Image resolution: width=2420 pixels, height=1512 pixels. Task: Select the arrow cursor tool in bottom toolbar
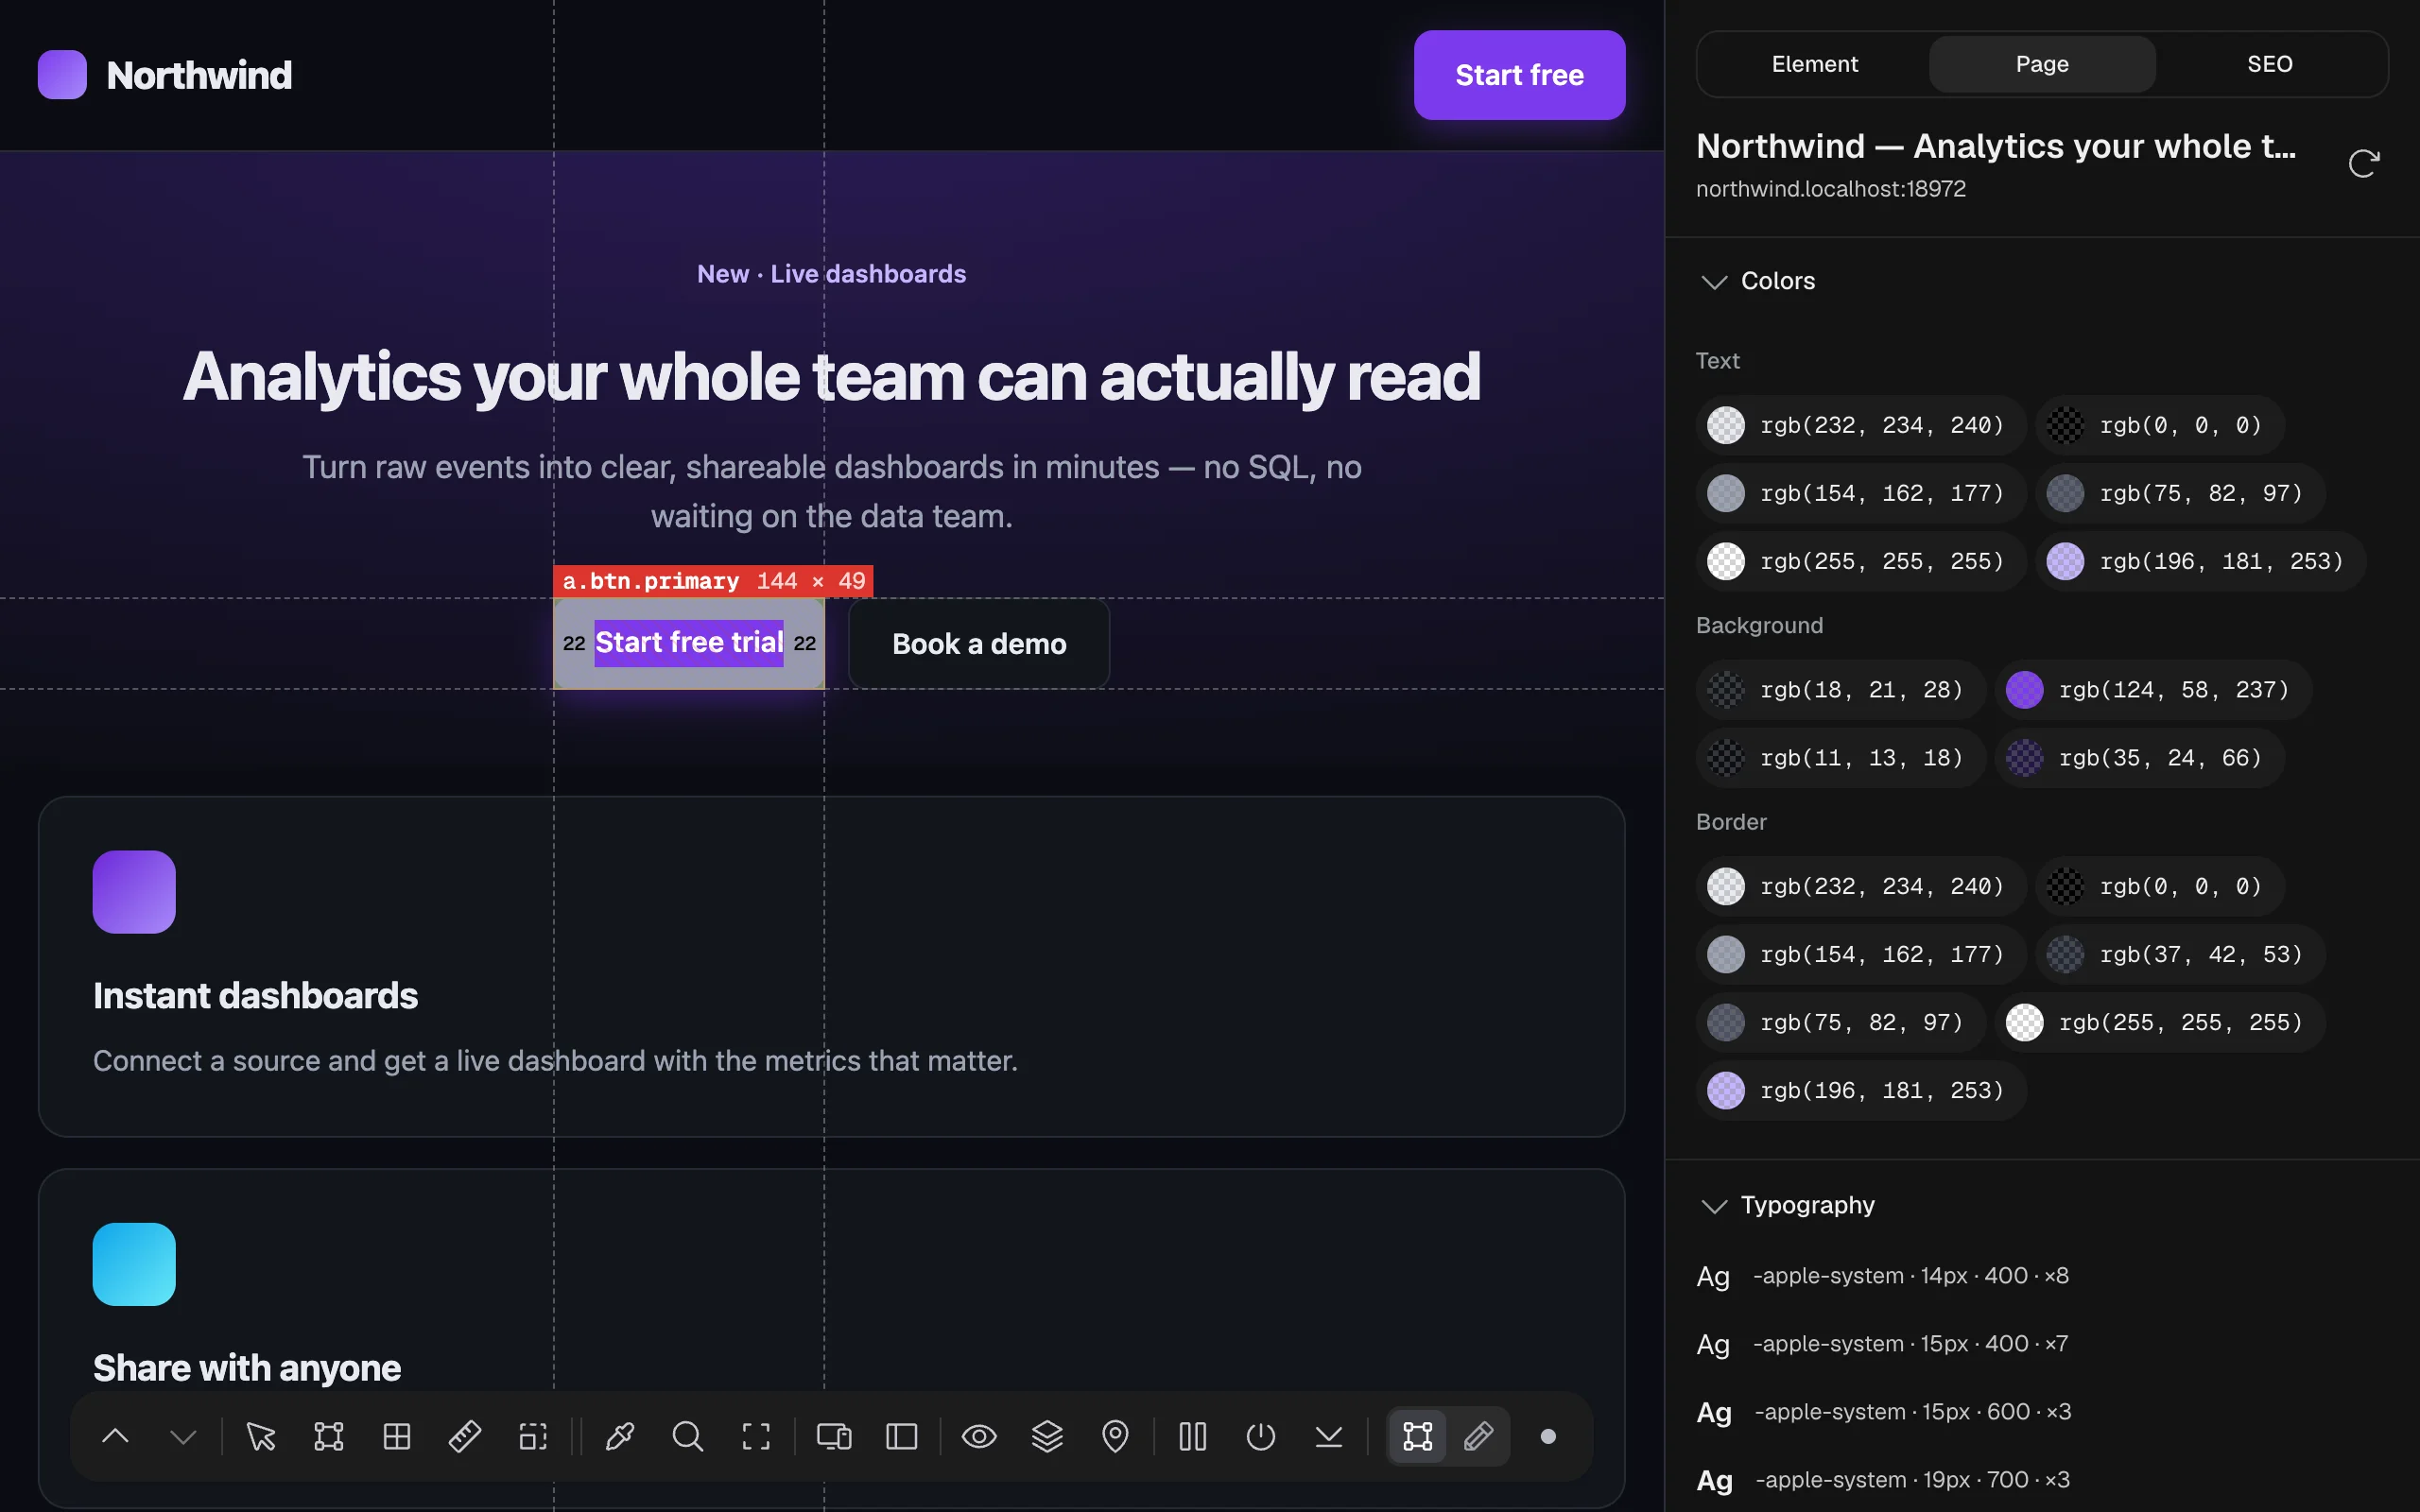[261, 1437]
